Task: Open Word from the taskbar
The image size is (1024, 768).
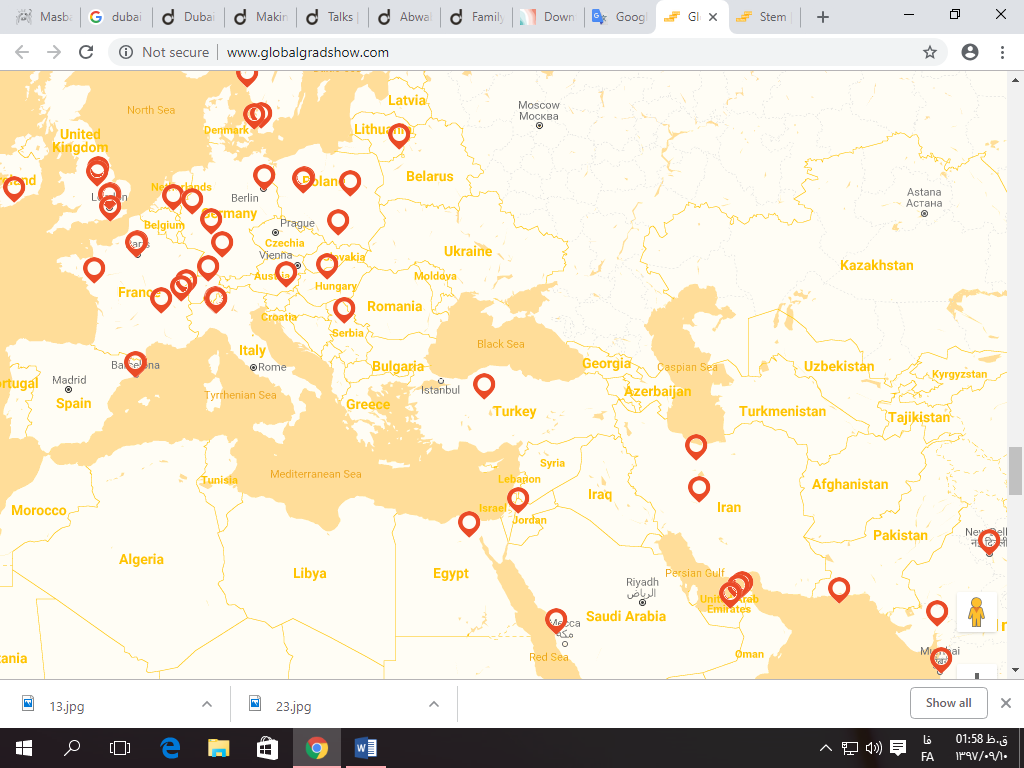Action: pyautogui.click(x=365, y=747)
